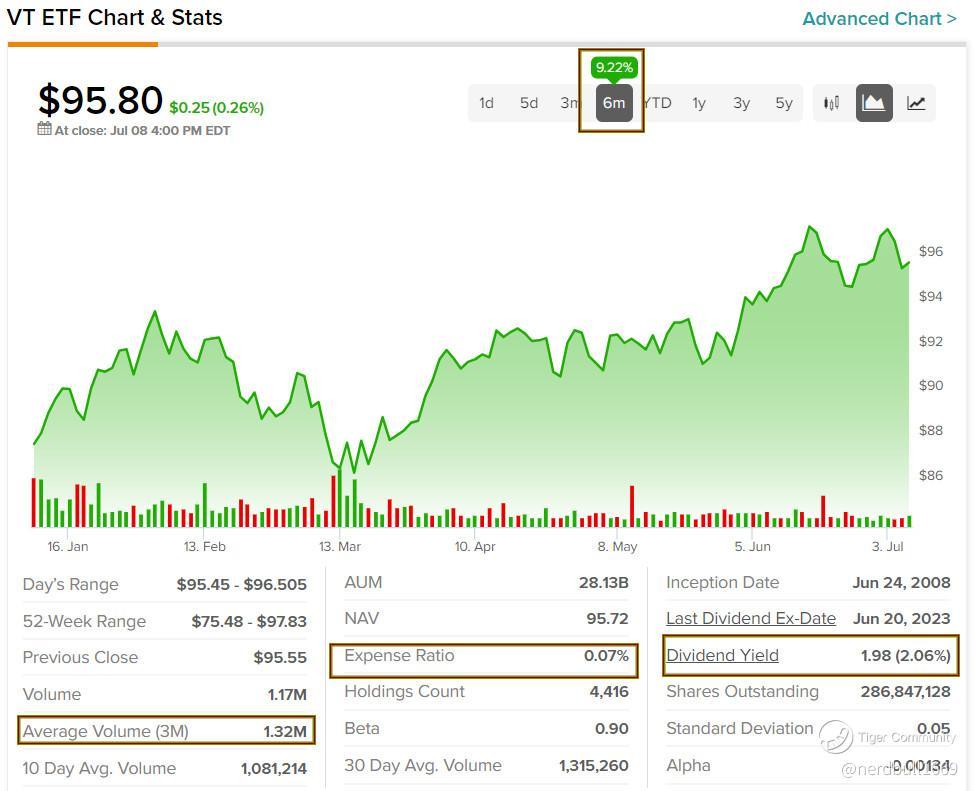Click the Alpha label

pyautogui.click(x=688, y=765)
